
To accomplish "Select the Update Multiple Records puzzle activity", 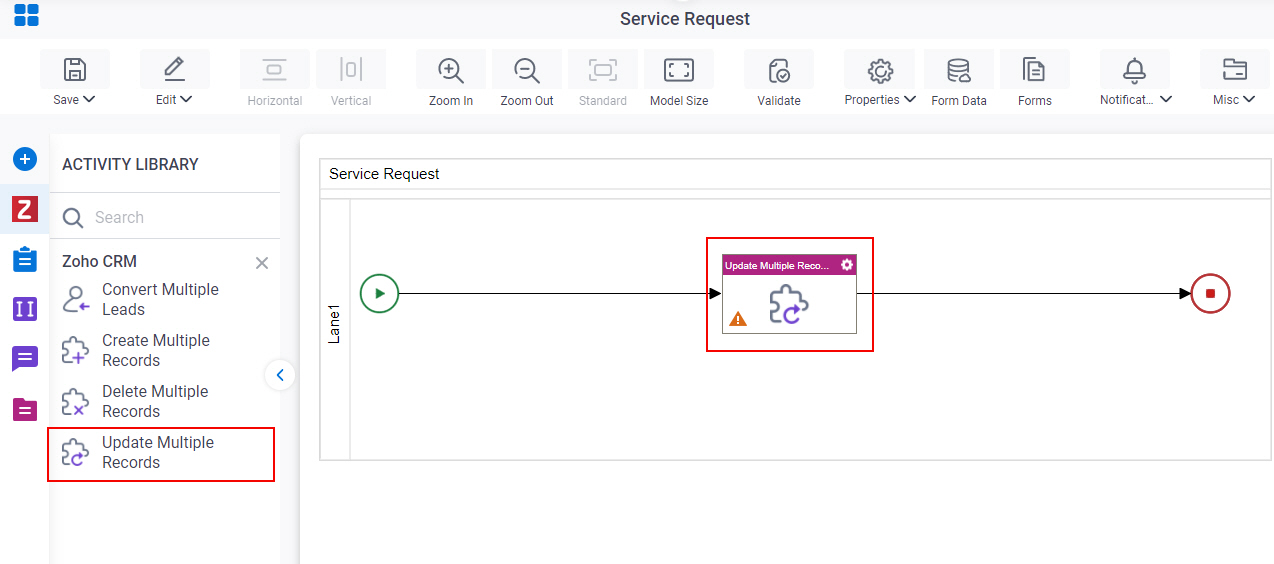I will (789, 304).
